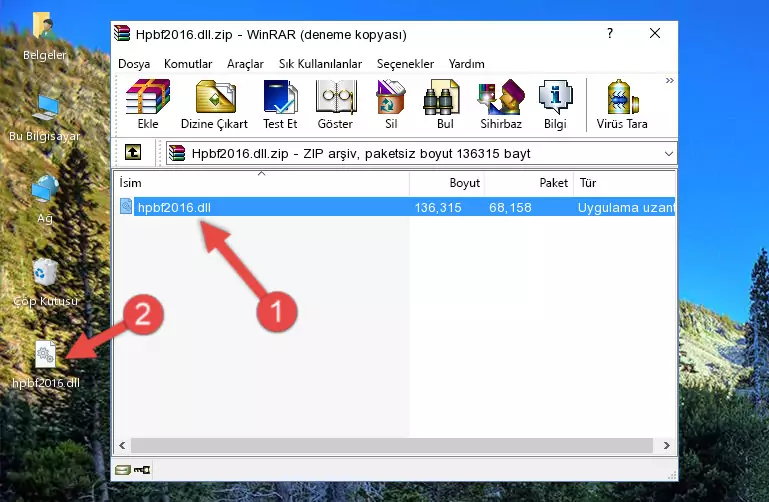Select Bu Bilgisayar desktop icon
The image size is (769, 502).
(44, 118)
